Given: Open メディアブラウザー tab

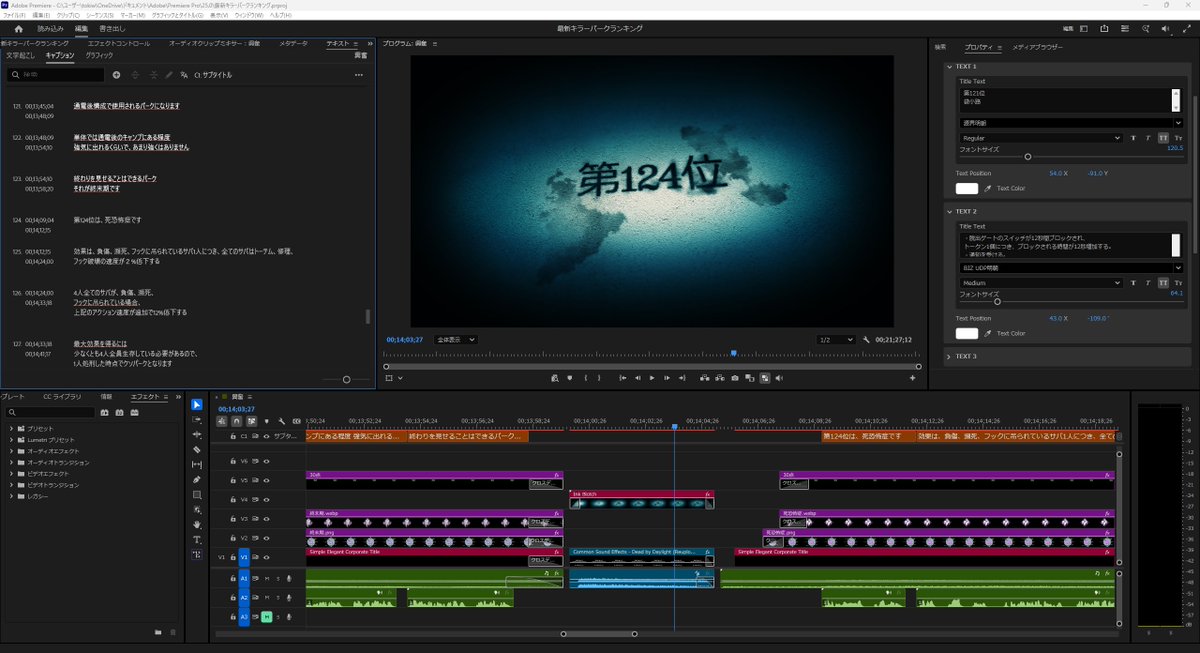Looking at the screenshot, I should tap(1037, 47).
